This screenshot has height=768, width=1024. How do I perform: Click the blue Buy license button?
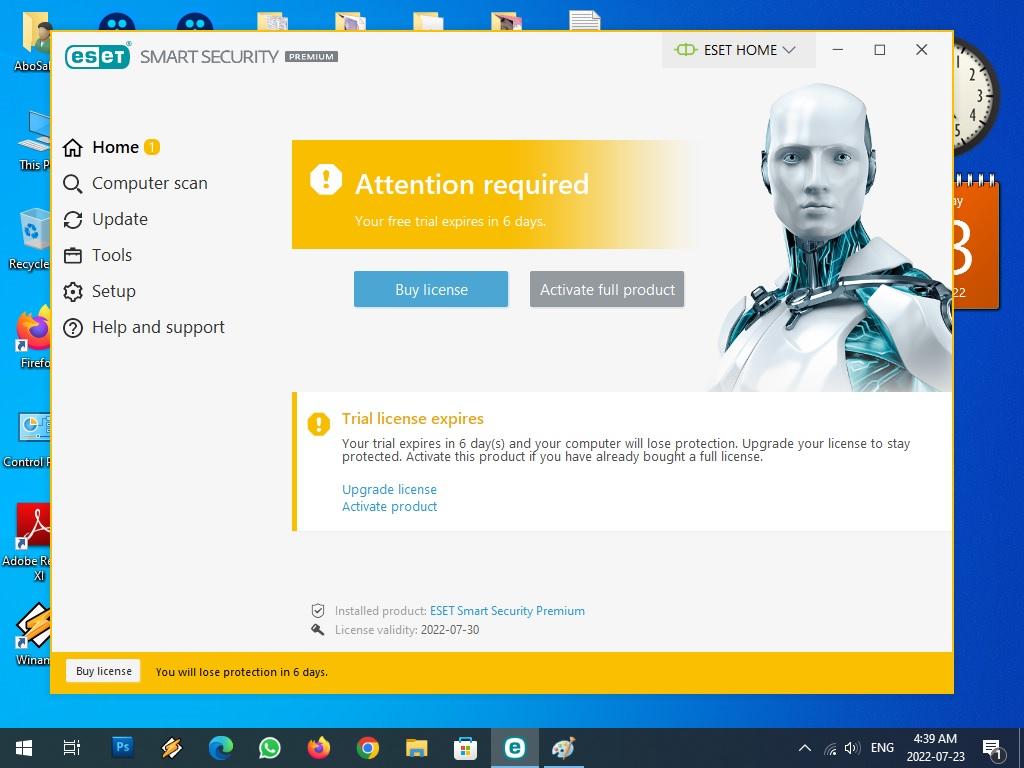431,289
